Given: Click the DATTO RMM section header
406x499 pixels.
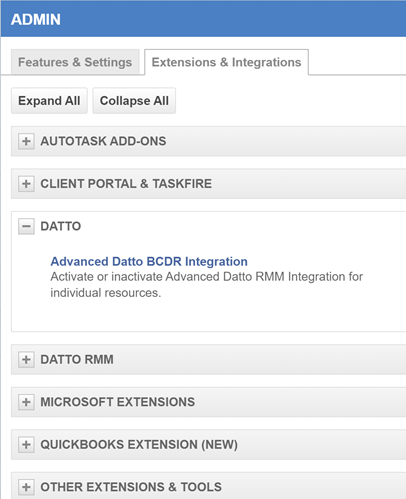Looking at the screenshot, I should (x=209, y=360).
